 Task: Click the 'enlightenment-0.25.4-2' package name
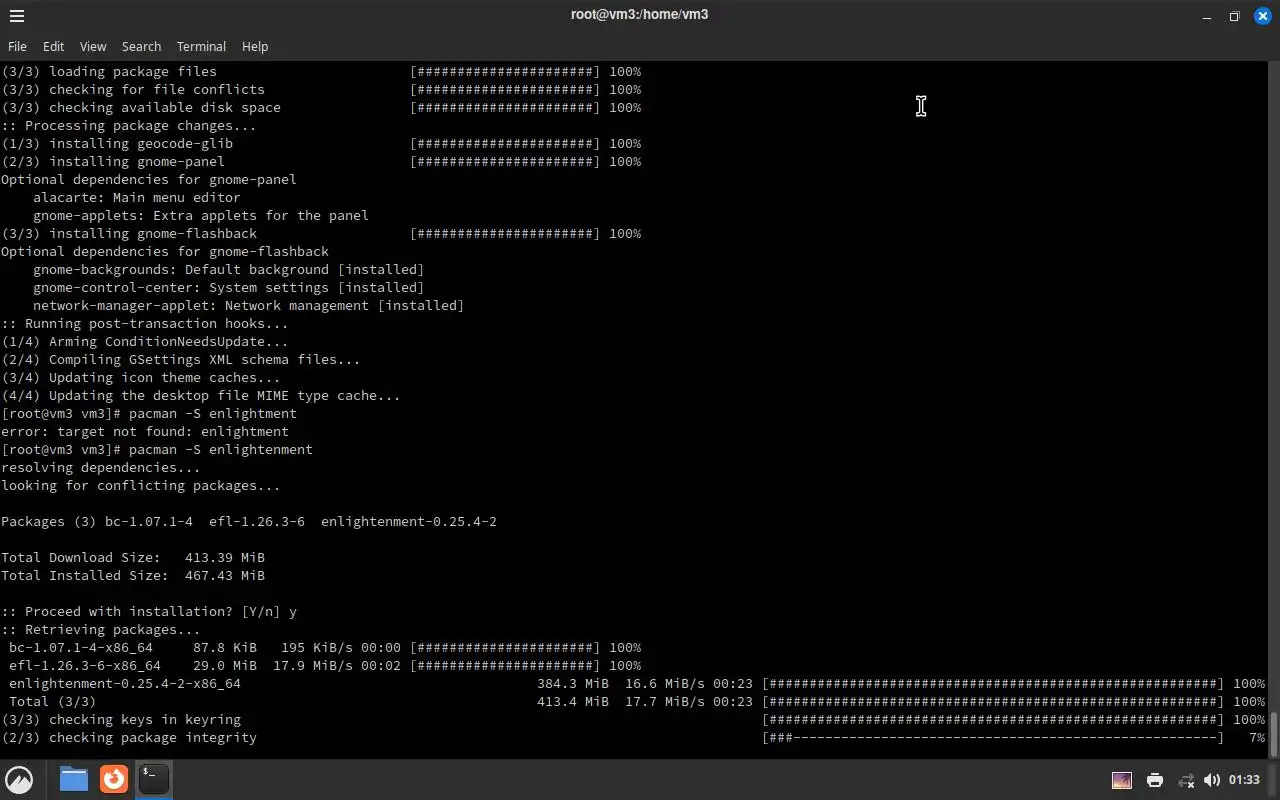tap(409, 522)
